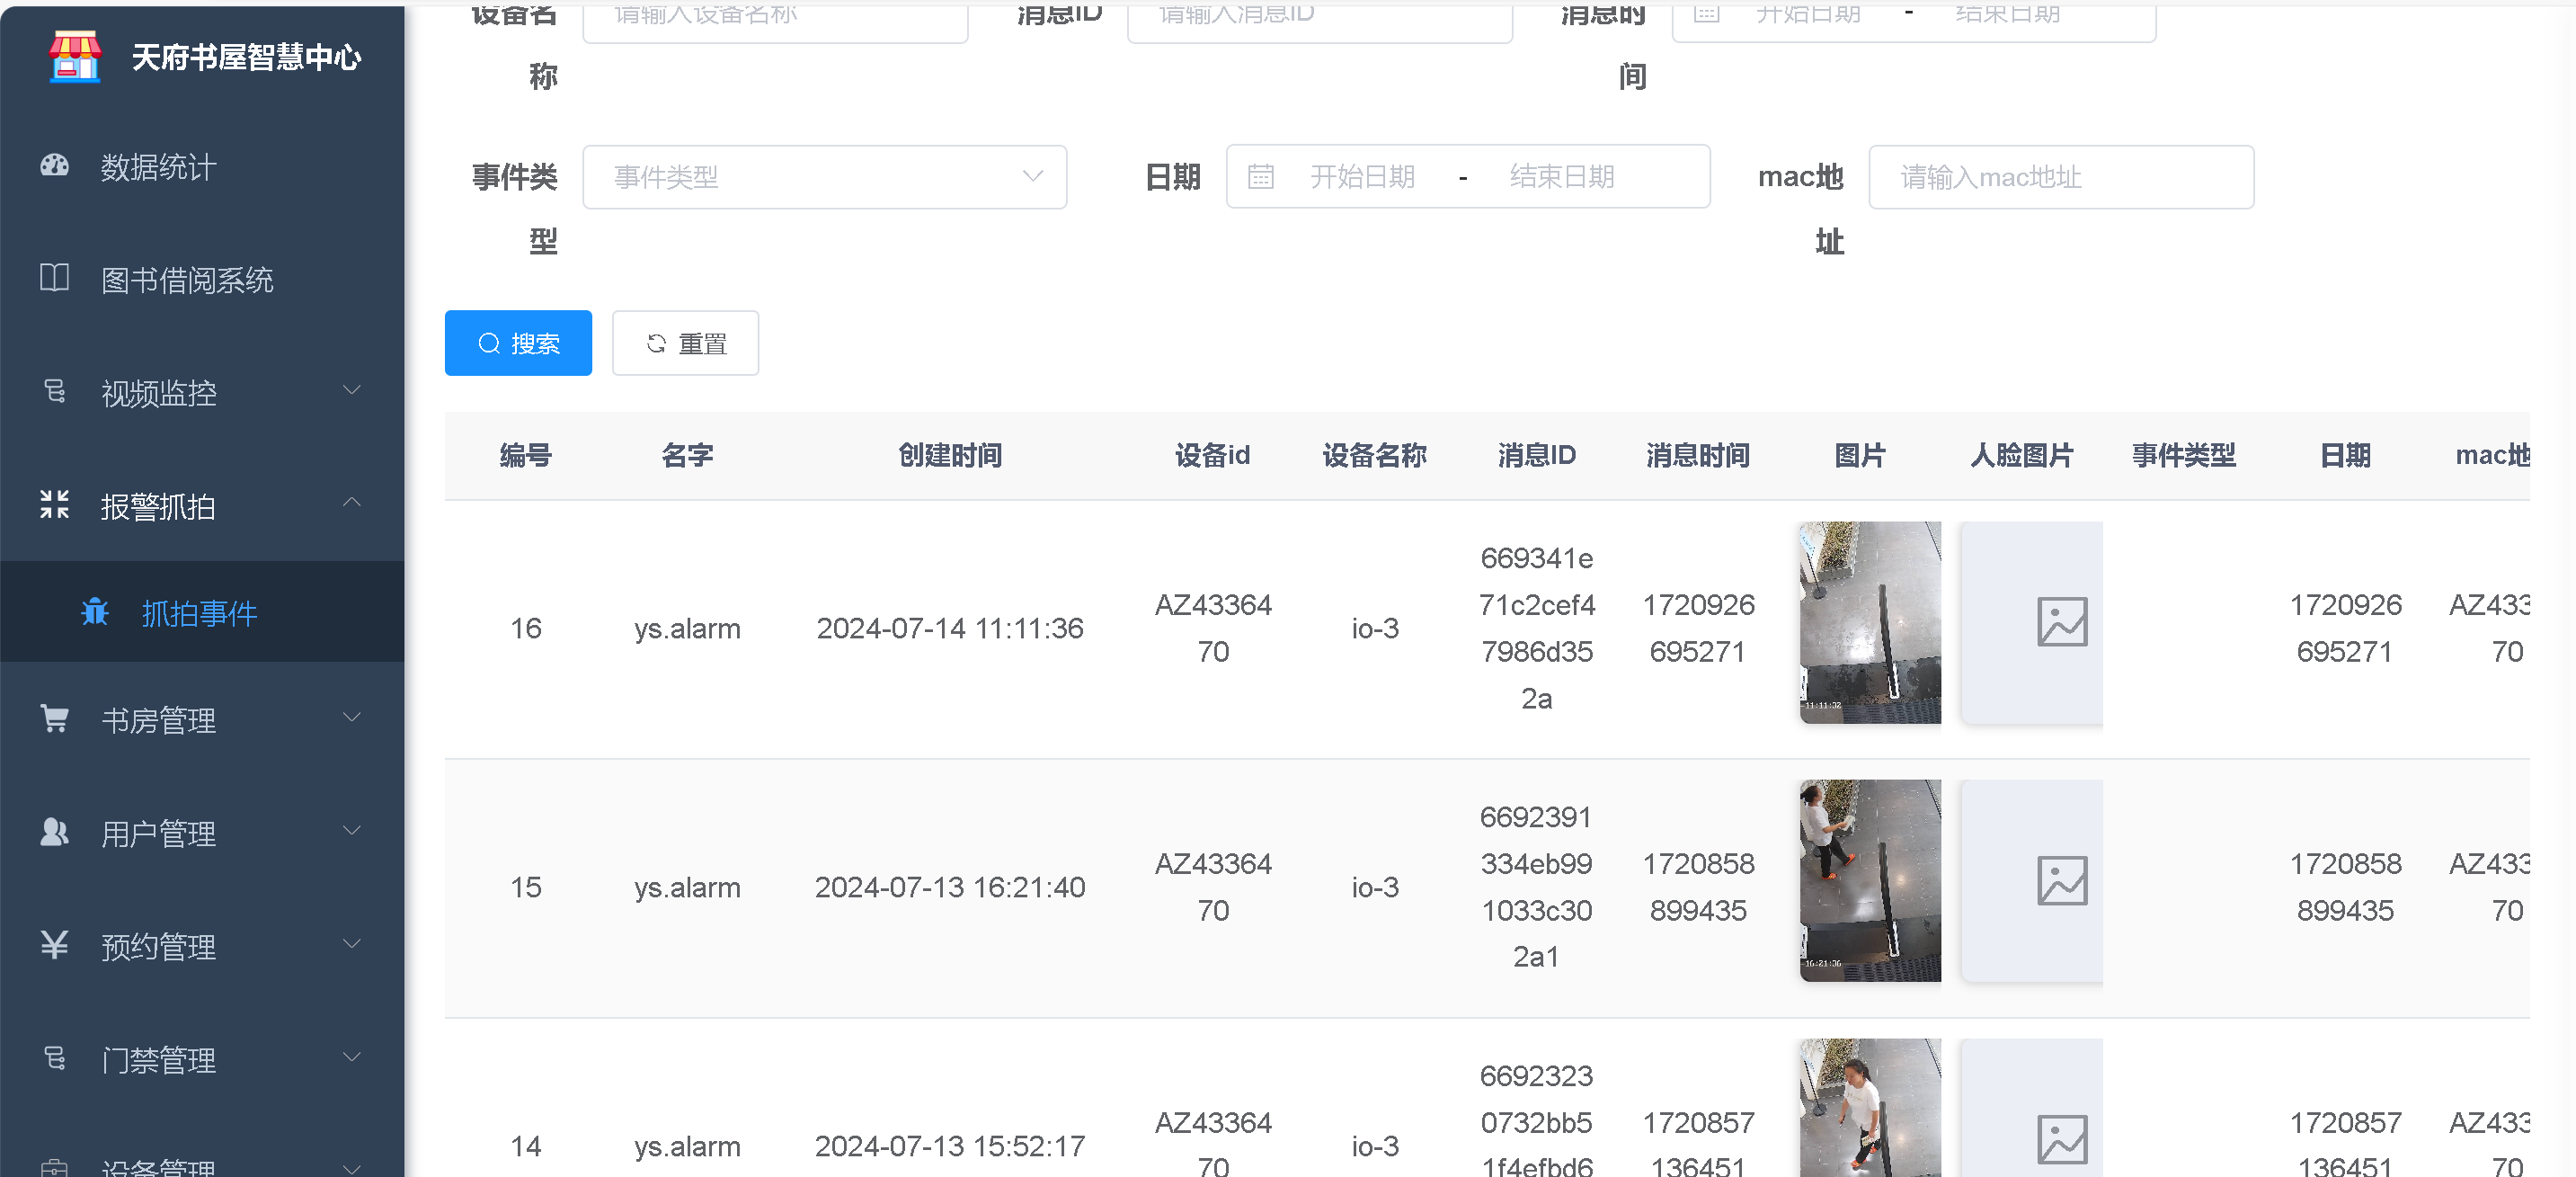Collapse the 报警抓拍 submenu chevron
This screenshot has height=1177, width=2576.
(352, 503)
